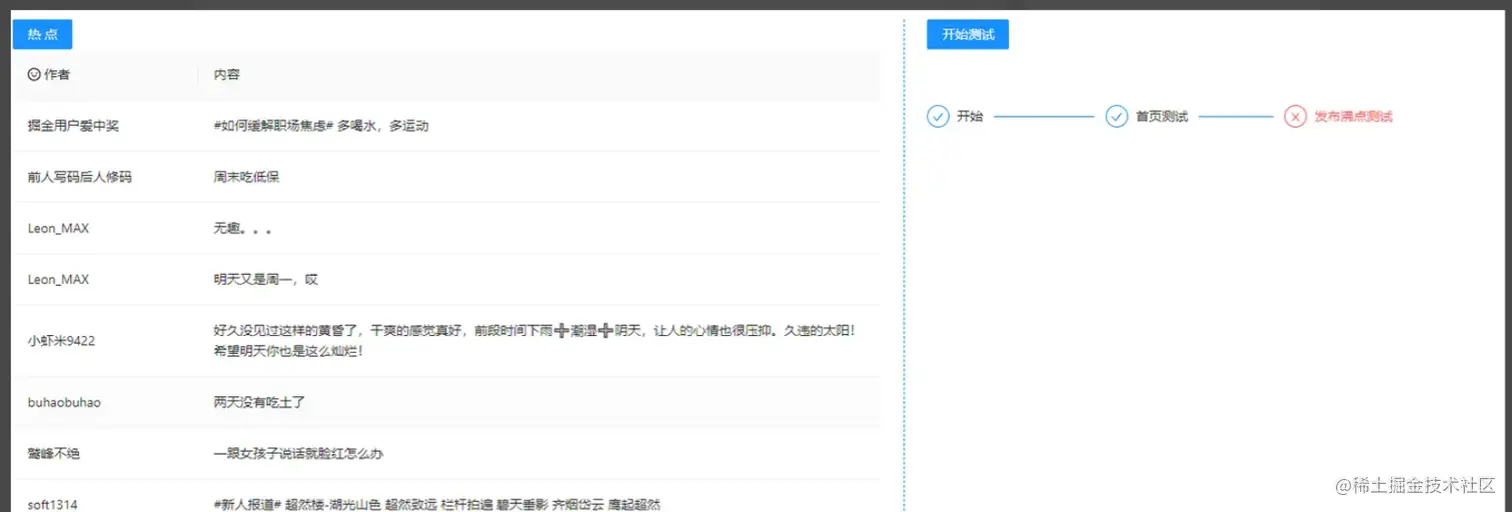Select the 发布沸点测试 failed step label

click(x=1354, y=117)
